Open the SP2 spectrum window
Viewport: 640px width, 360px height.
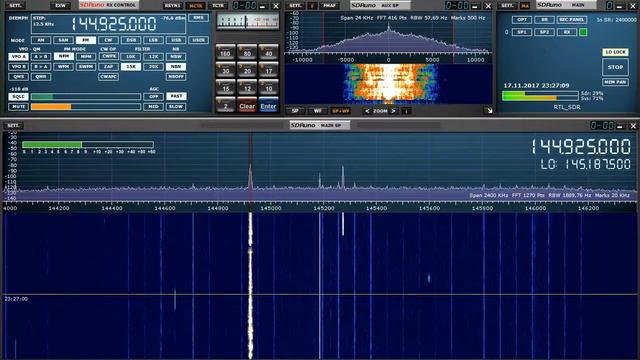[544, 32]
